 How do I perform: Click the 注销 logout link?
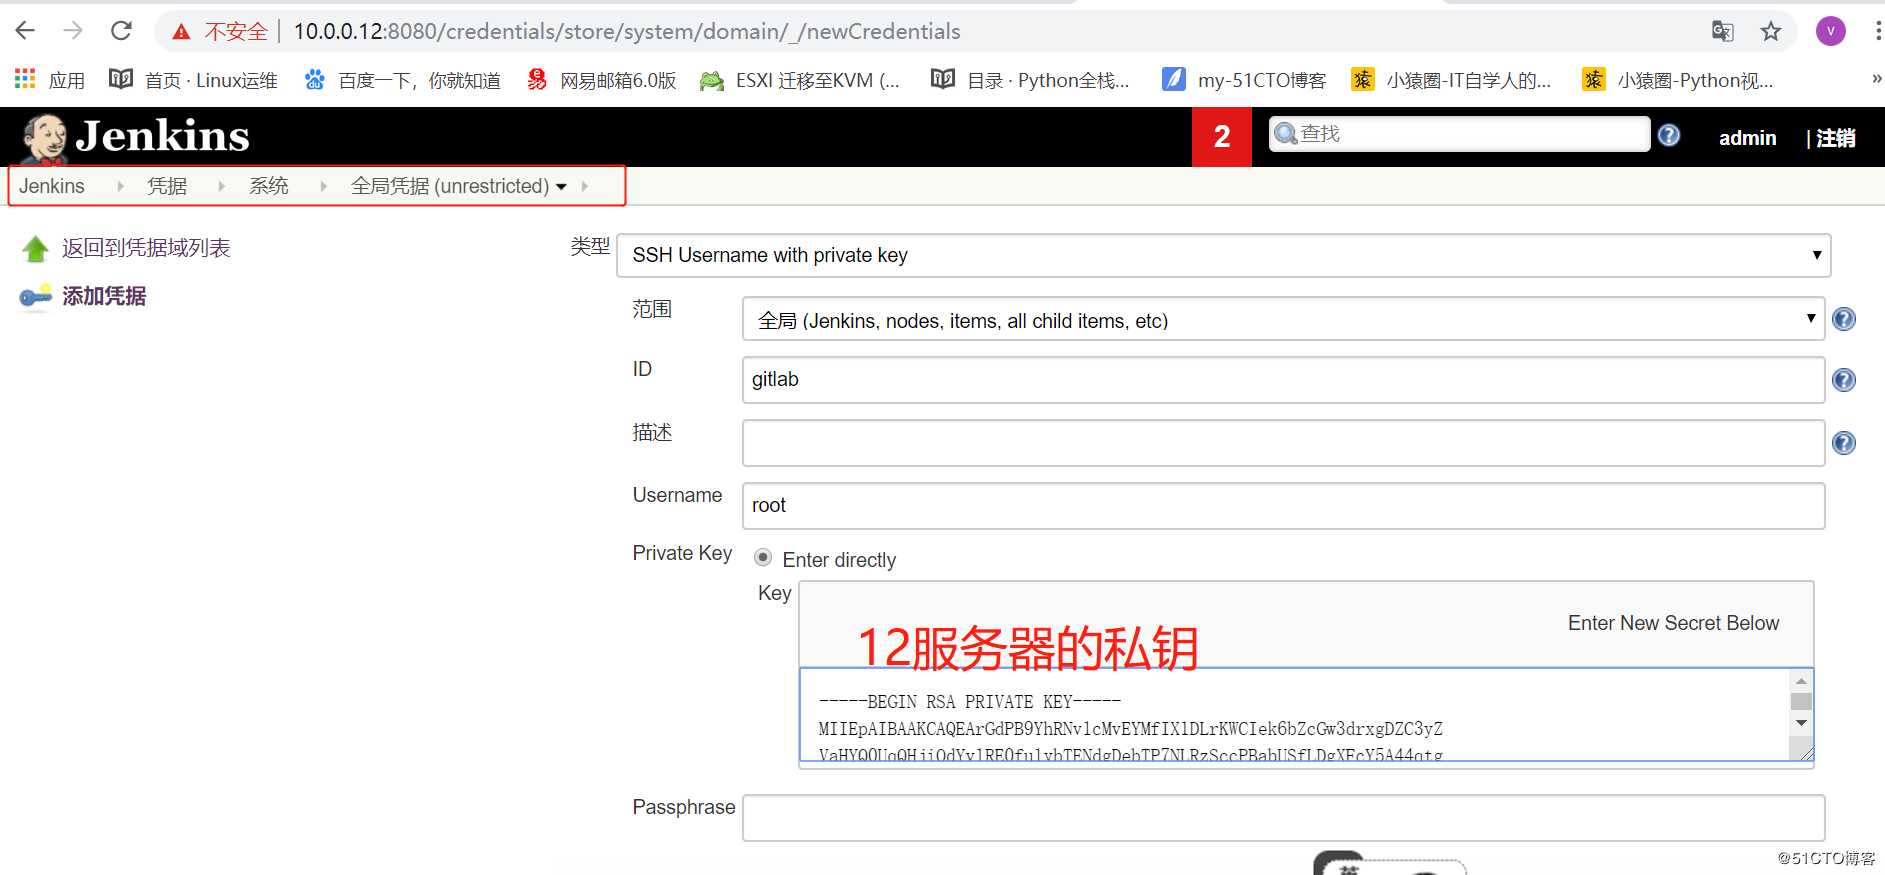coord(1836,138)
